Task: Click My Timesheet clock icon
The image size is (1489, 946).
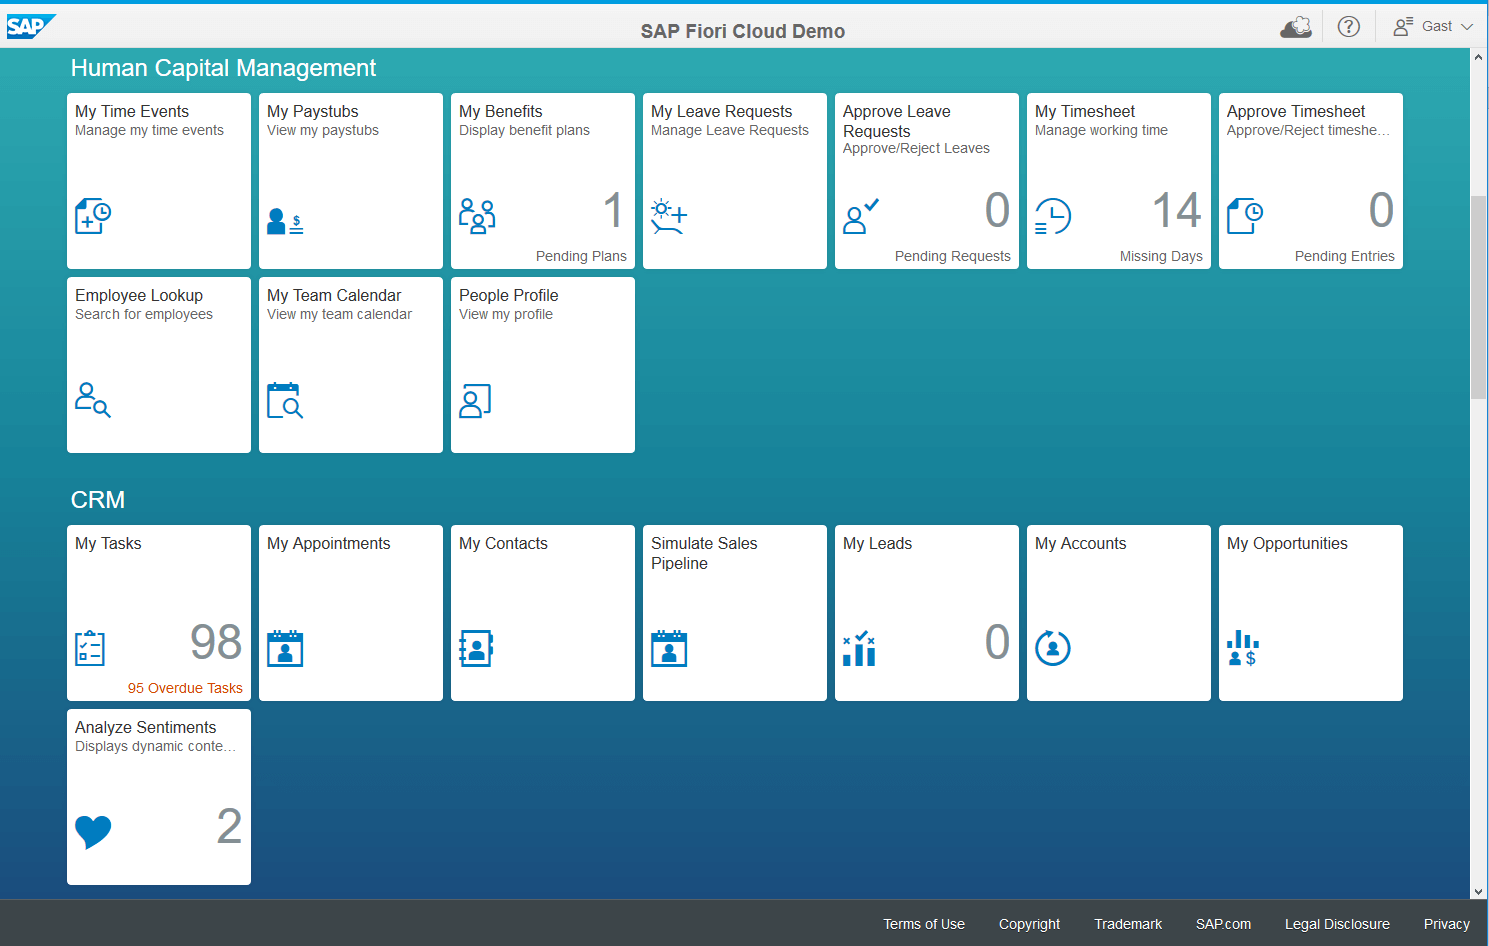Action: pyautogui.click(x=1053, y=216)
